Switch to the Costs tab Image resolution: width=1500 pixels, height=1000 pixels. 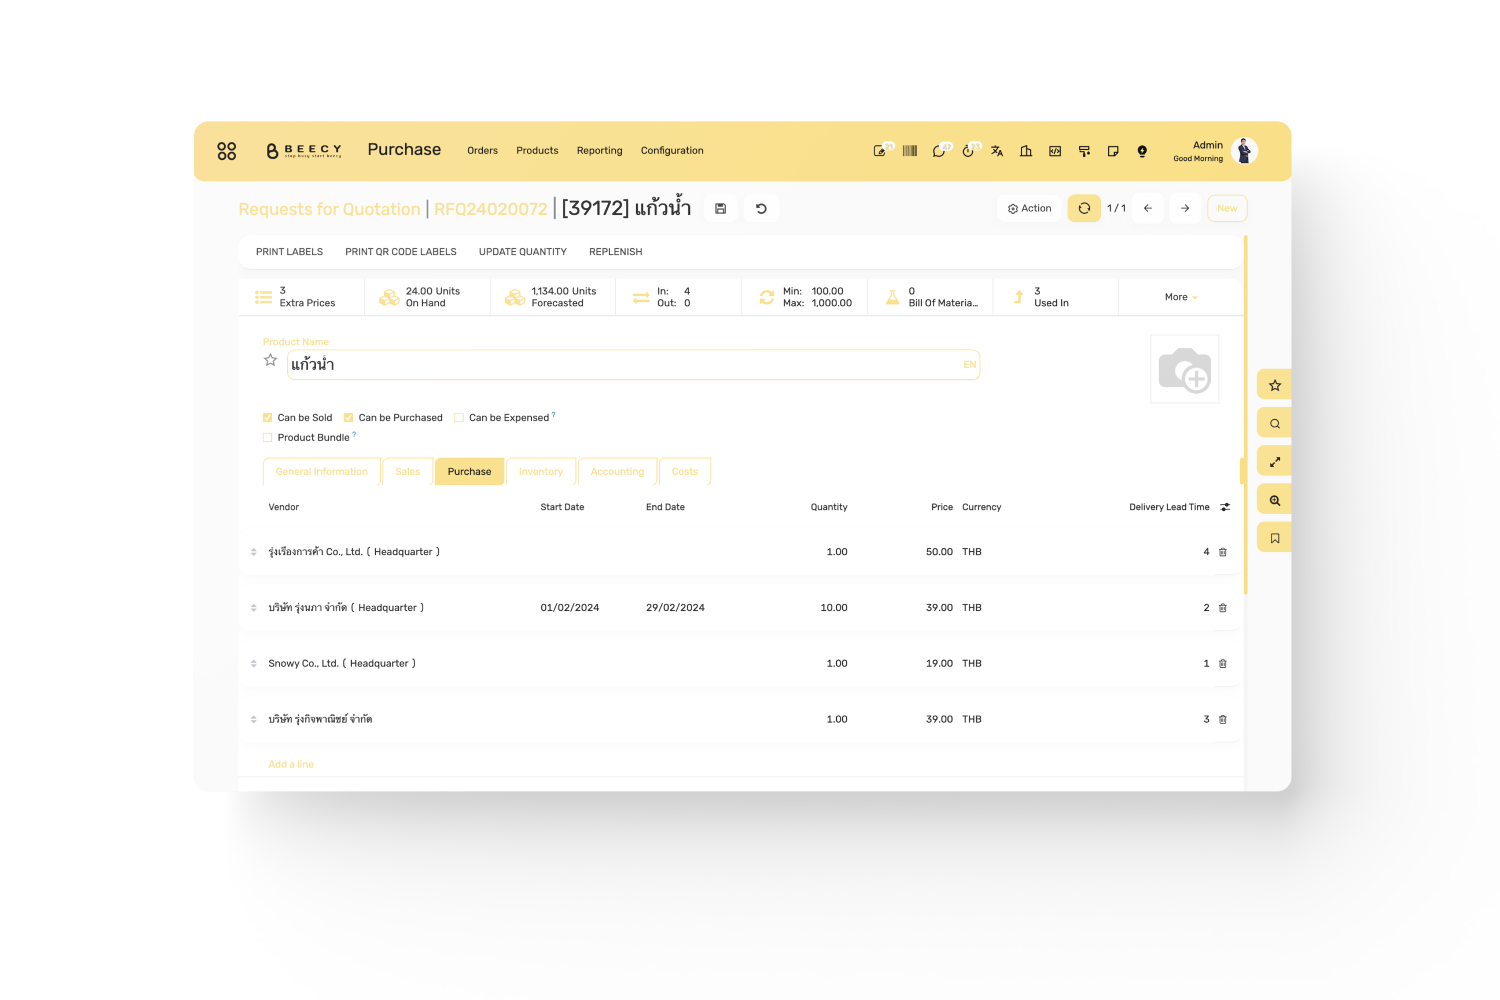pos(685,472)
